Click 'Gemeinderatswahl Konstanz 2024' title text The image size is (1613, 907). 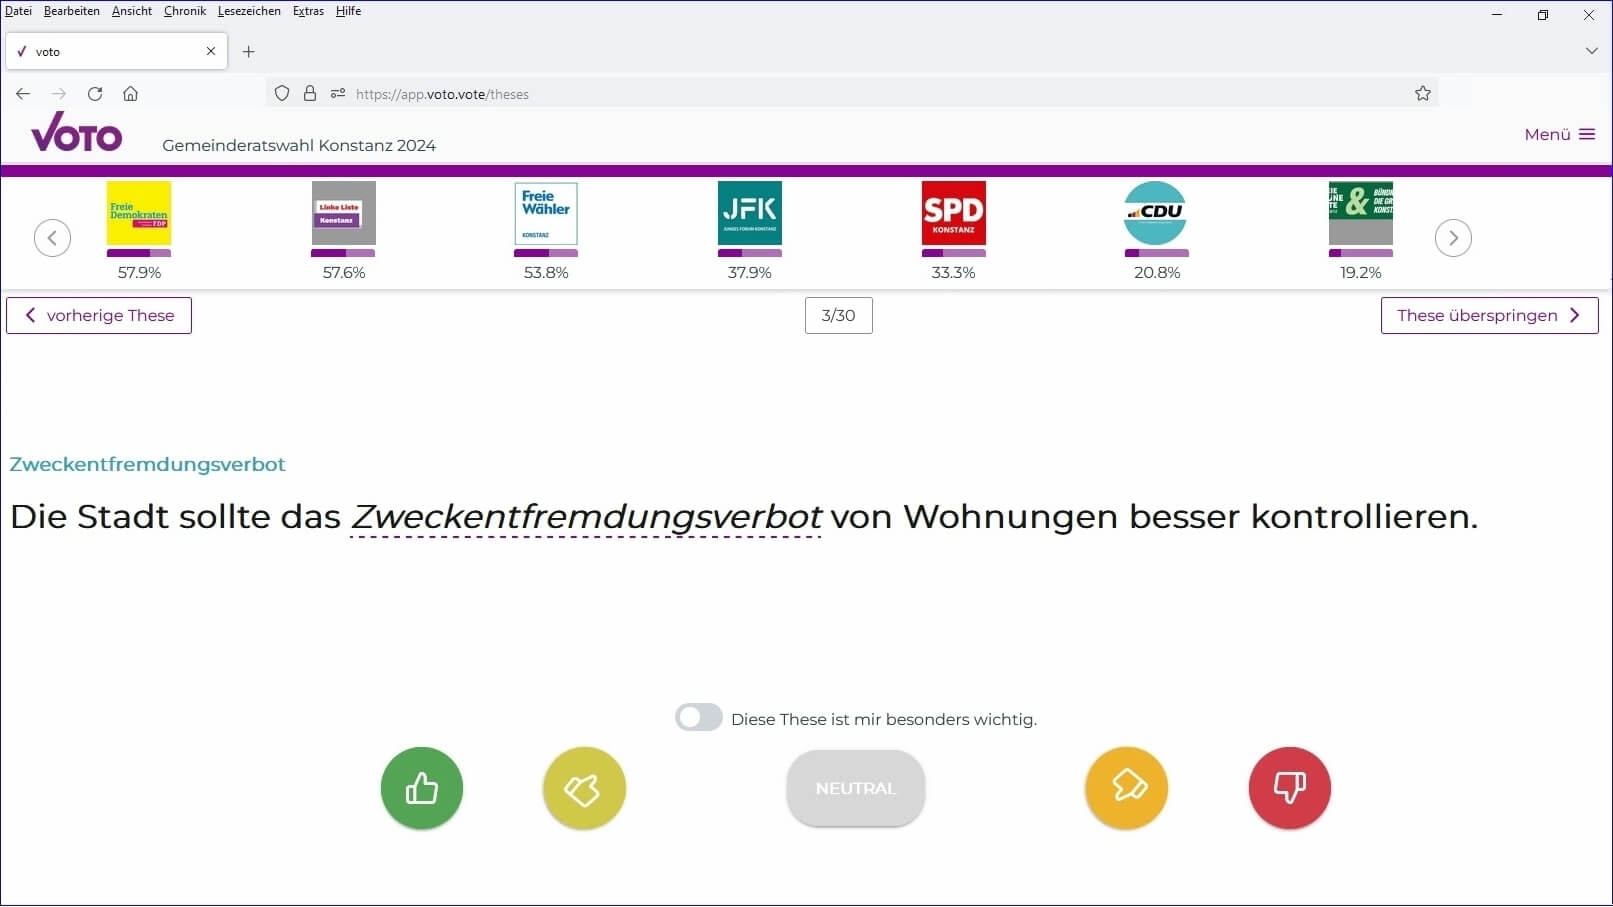299,145
